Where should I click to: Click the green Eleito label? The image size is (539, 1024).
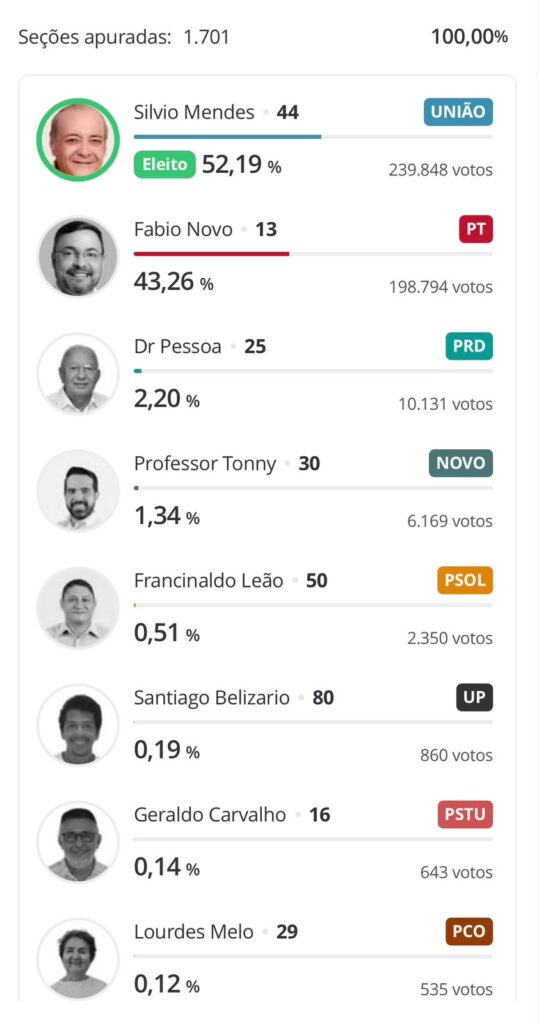[x=165, y=165]
